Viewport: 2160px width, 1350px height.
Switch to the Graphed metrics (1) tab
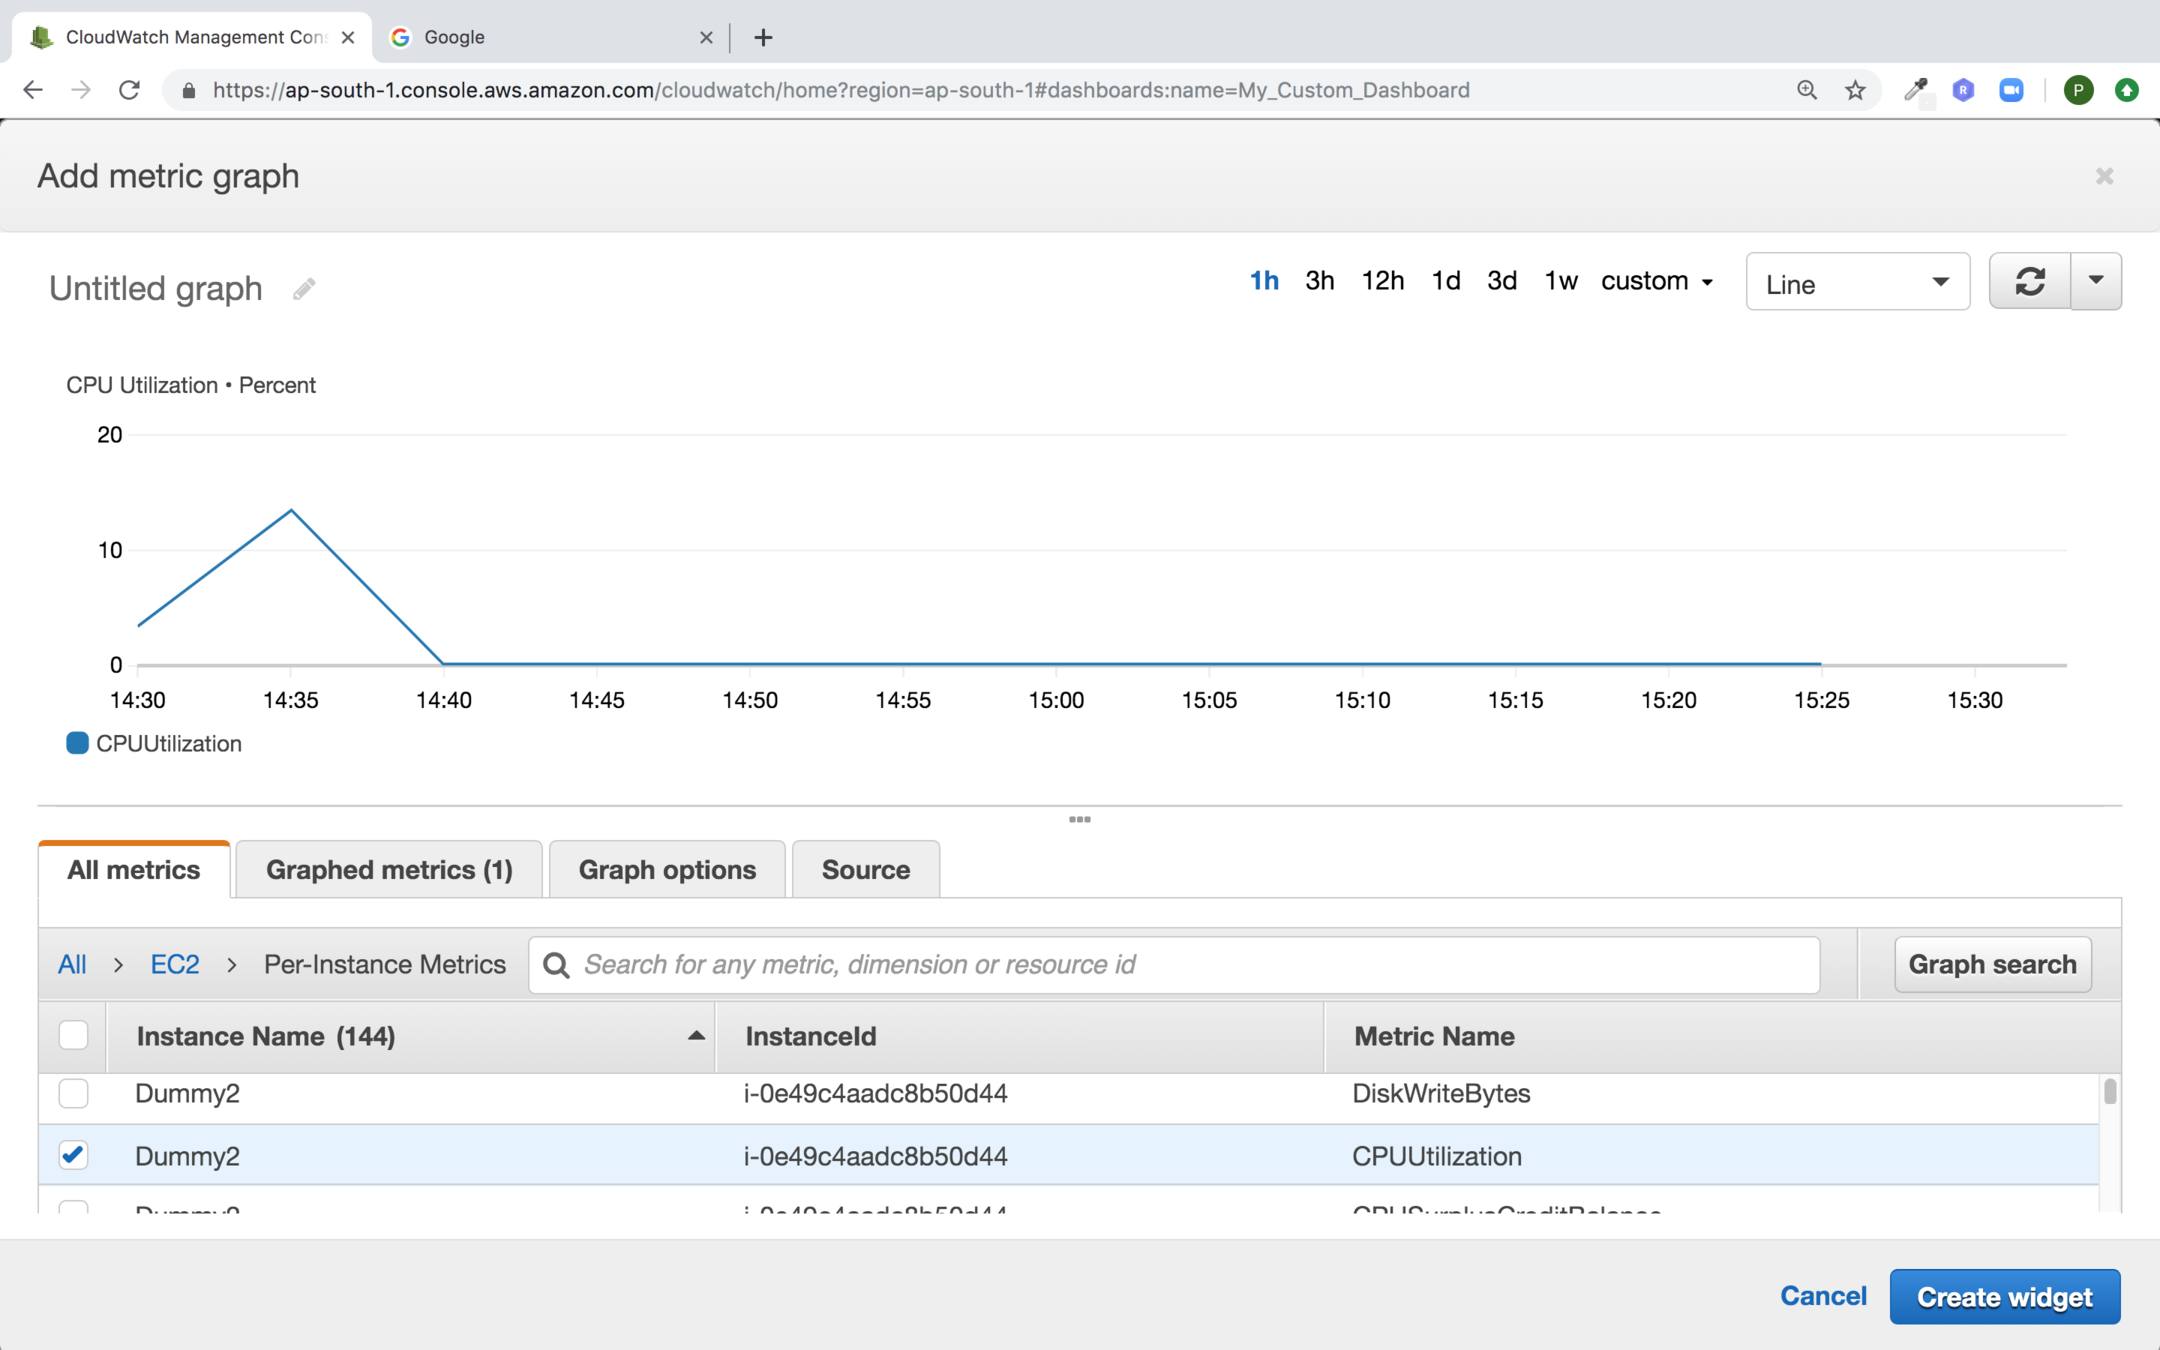(389, 870)
